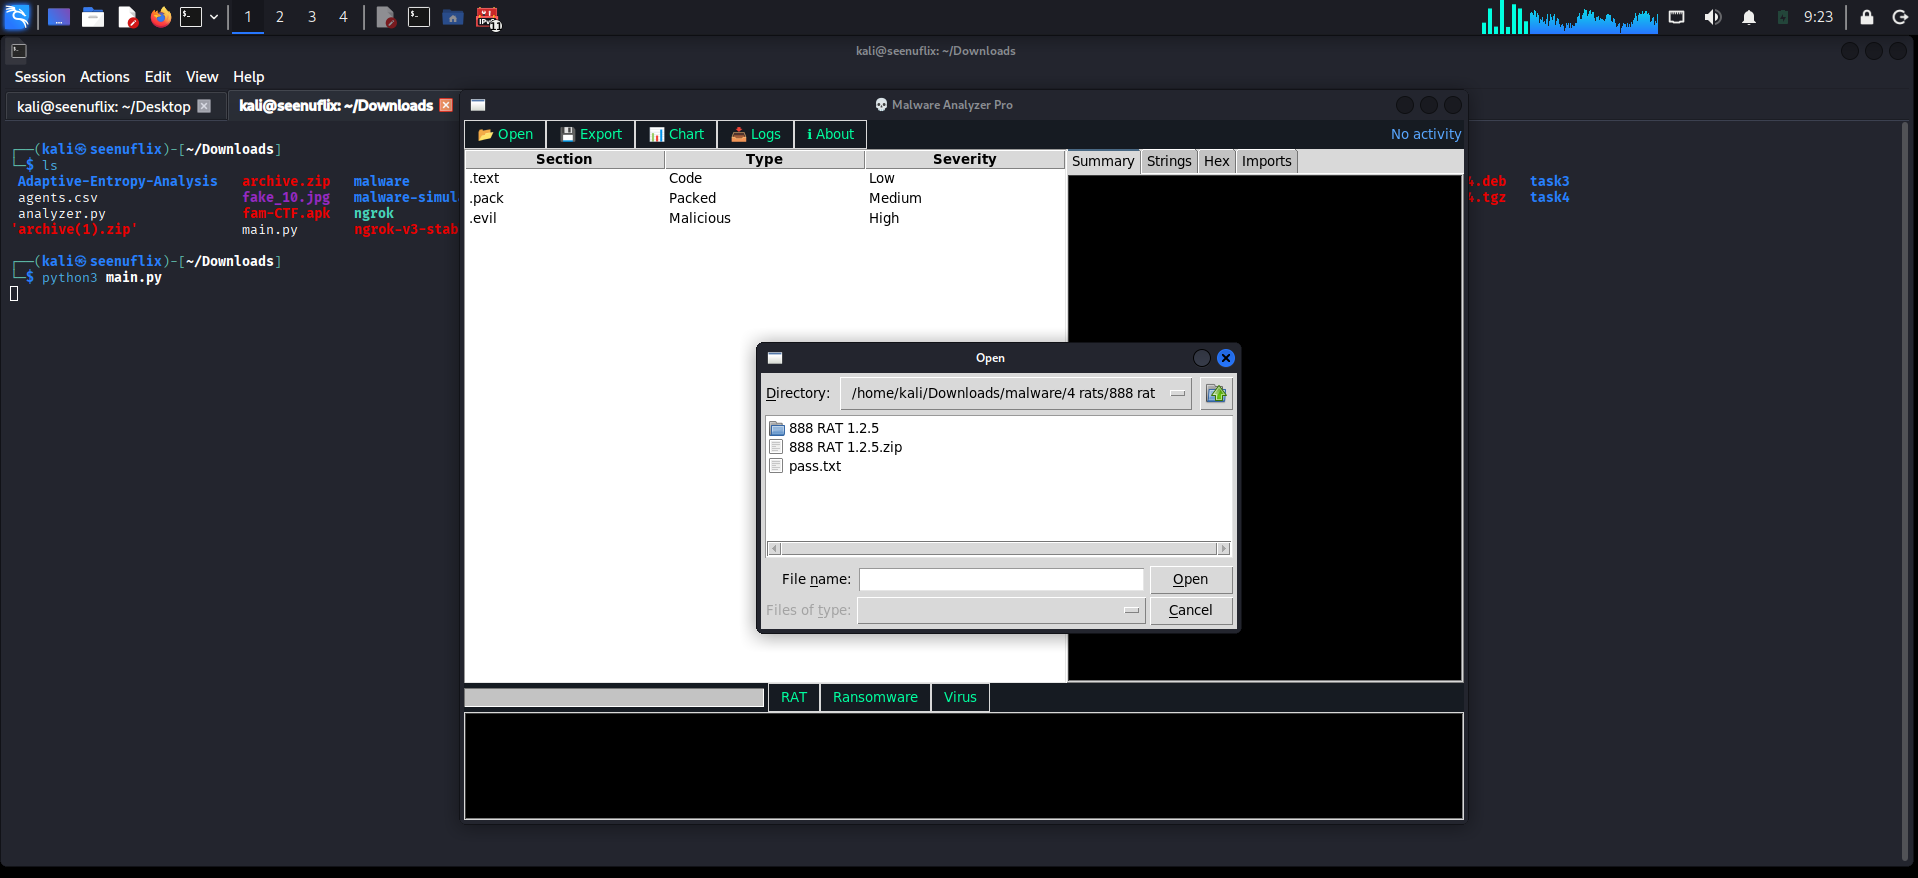The height and width of the screenshot is (878, 1918).
Task: Switch to the Strings tab
Action: (x=1169, y=161)
